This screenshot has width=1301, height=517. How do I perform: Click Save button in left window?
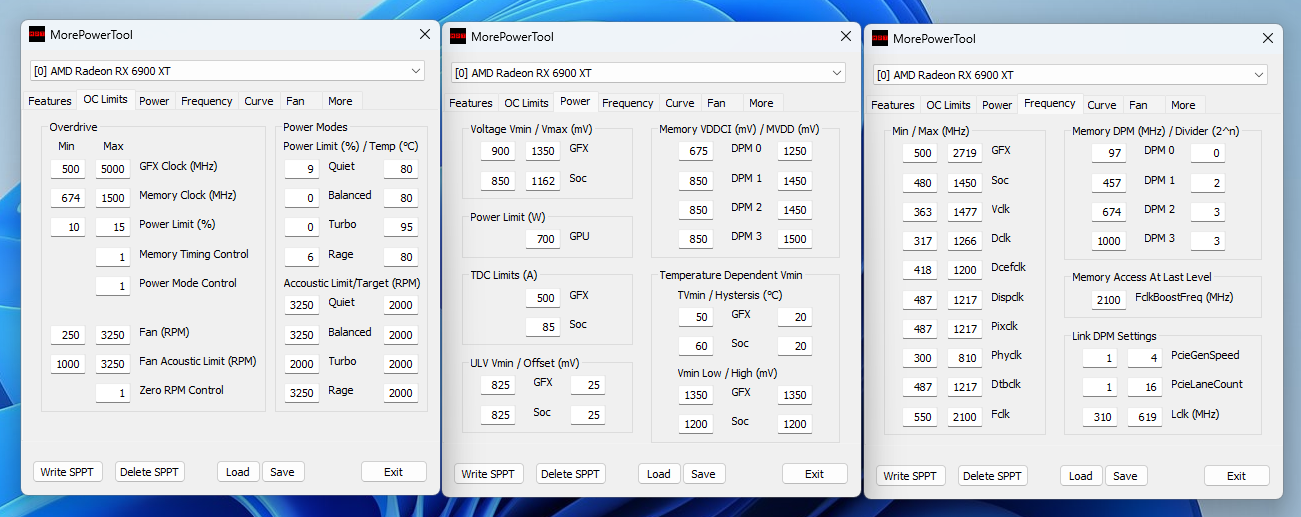pyautogui.click(x=283, y=472)
